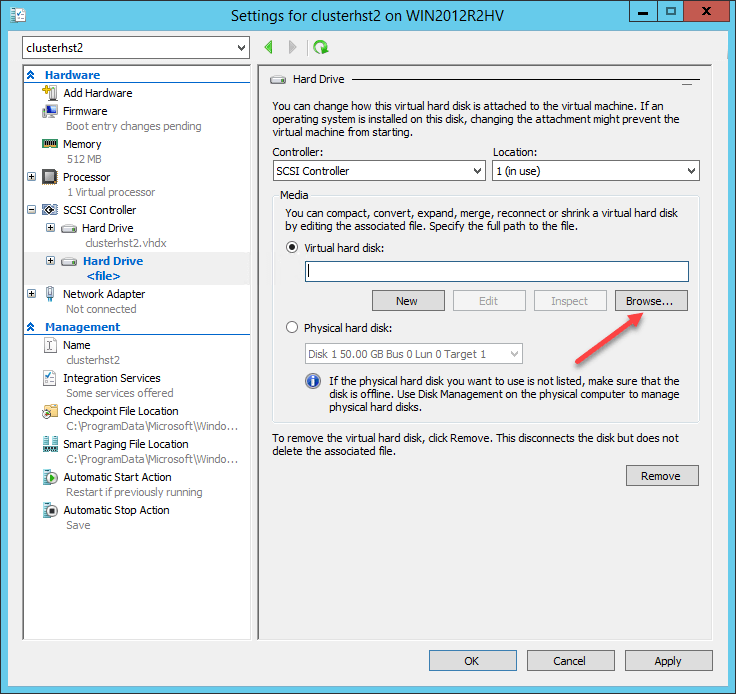Viewport: 736px width, 694px height.
Task: Click the Automatic Start Action icon
Action: pos(50,477)
